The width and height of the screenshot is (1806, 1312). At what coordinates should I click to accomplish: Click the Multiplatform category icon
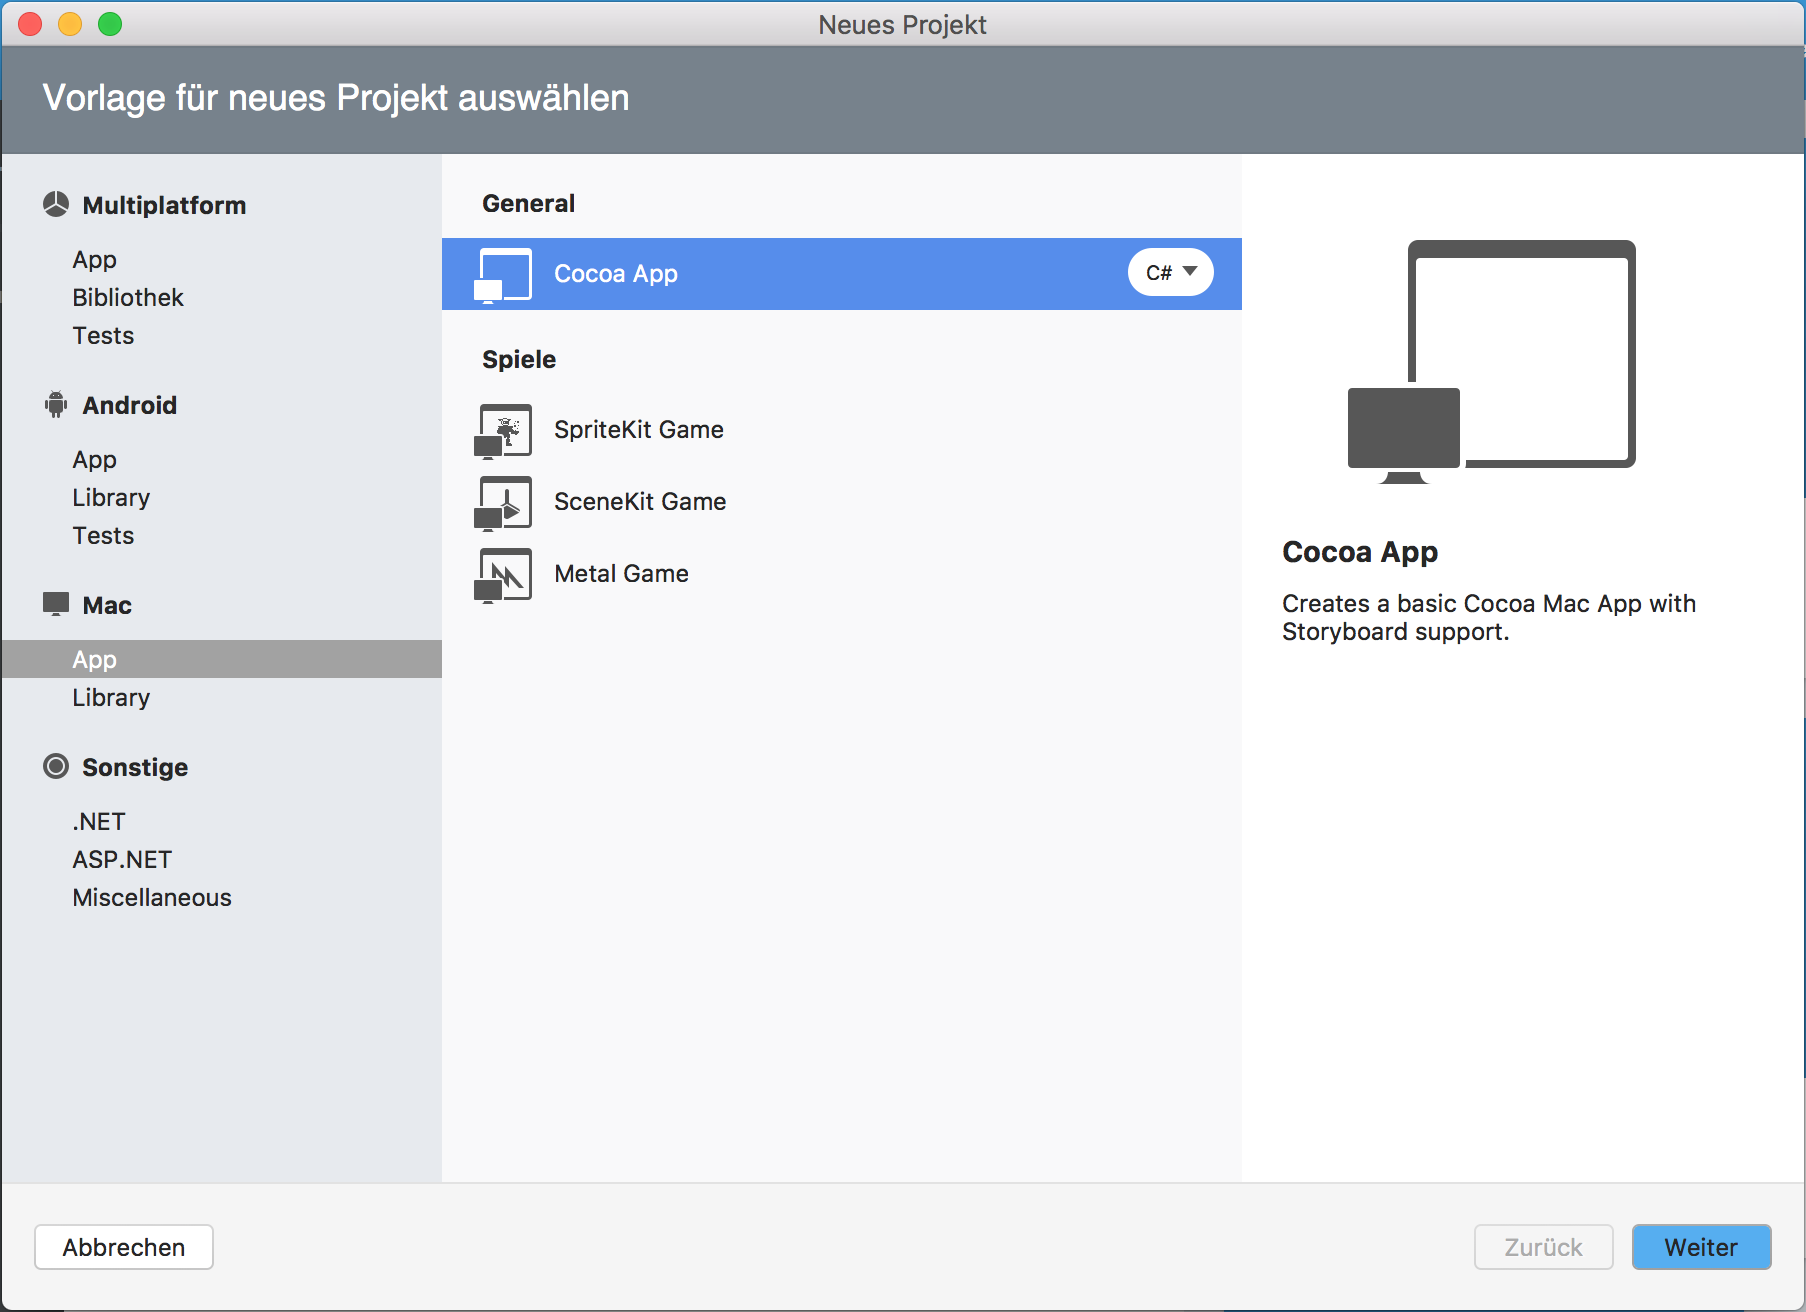click(x=56, y=205)
